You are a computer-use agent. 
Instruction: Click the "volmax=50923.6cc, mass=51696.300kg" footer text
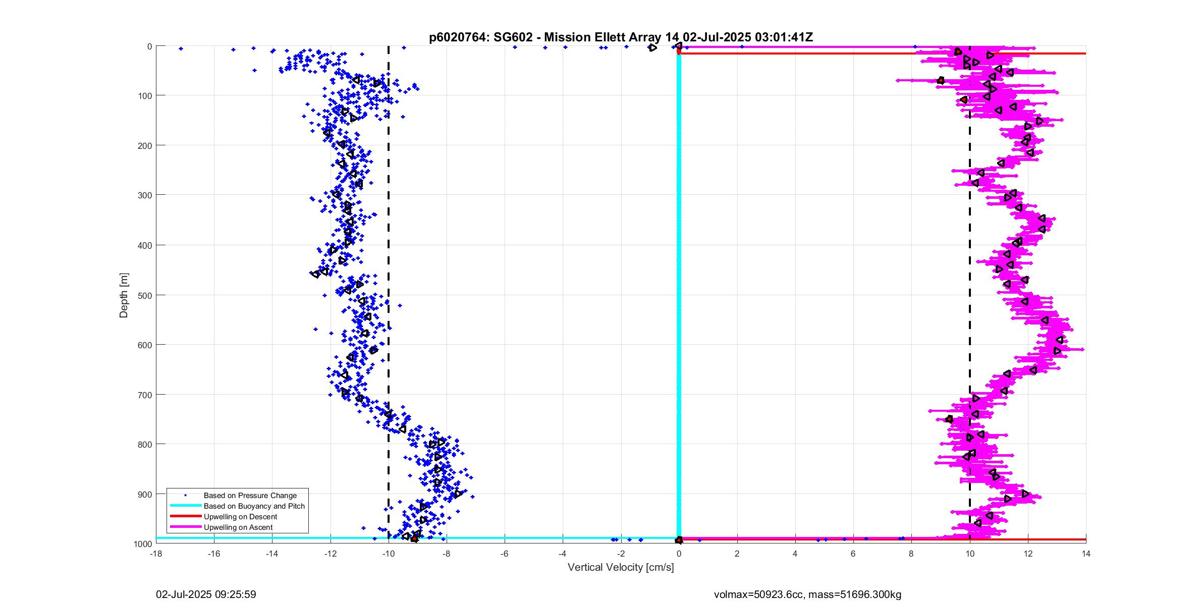[807, 594]
